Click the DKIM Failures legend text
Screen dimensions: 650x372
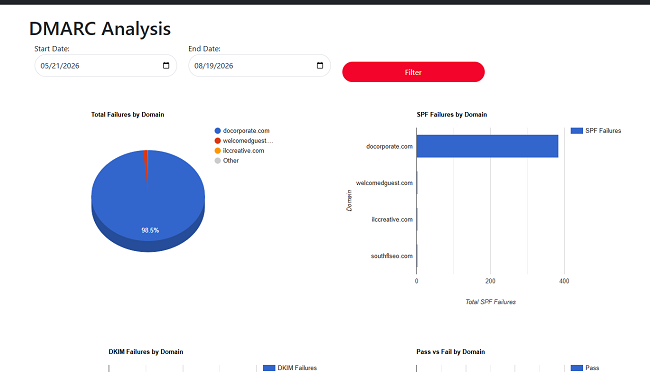297,368
